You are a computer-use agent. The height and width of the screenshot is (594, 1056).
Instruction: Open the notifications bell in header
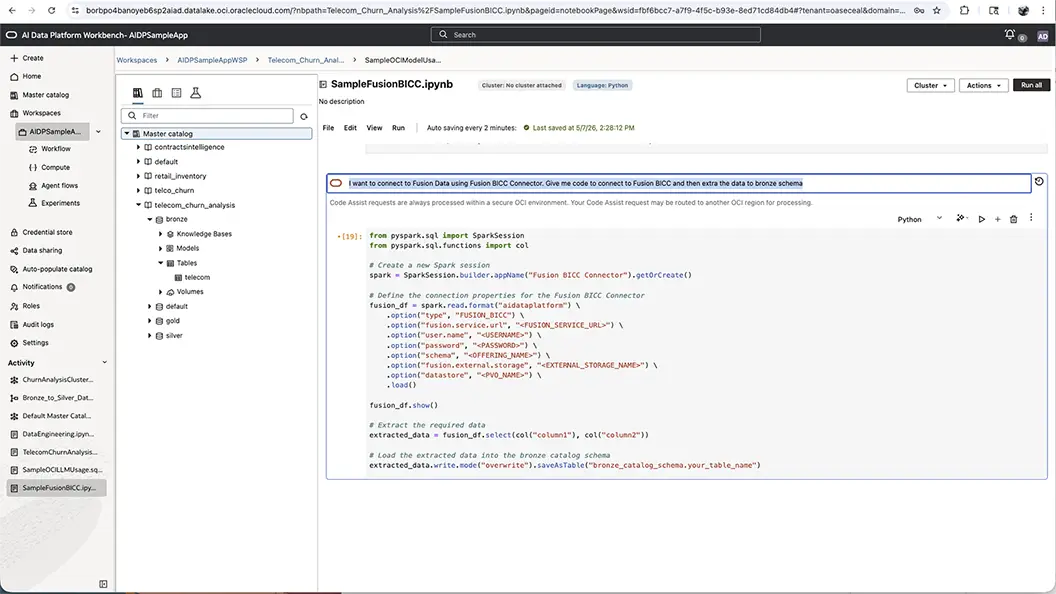coord(1009,34)
